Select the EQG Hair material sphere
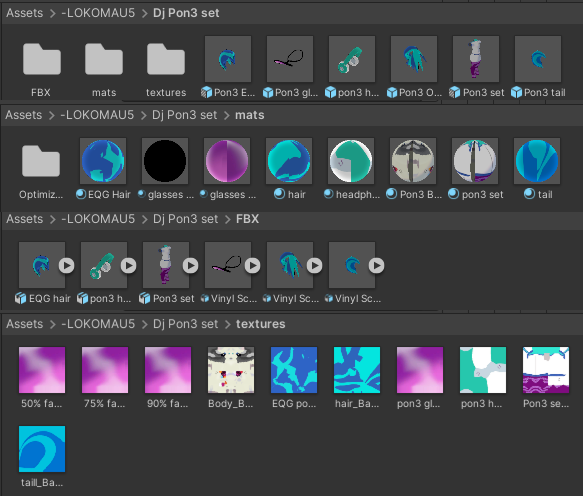This screenshot has width=583, height=496. pyautogui.click(x=103, y=161)
